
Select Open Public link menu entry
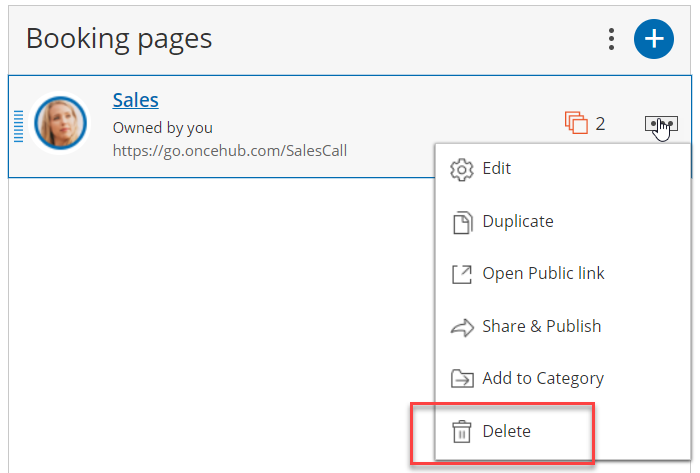click(x=543, y=274)
